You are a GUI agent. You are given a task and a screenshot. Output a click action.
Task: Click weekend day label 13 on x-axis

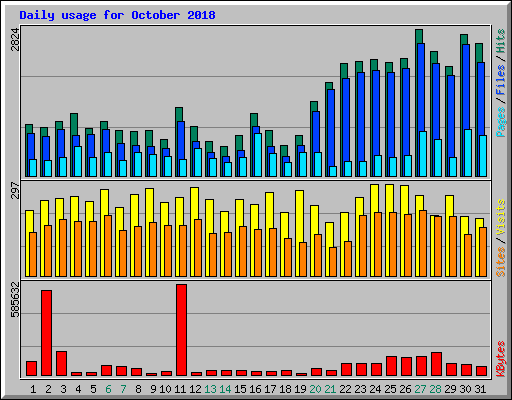210,389
